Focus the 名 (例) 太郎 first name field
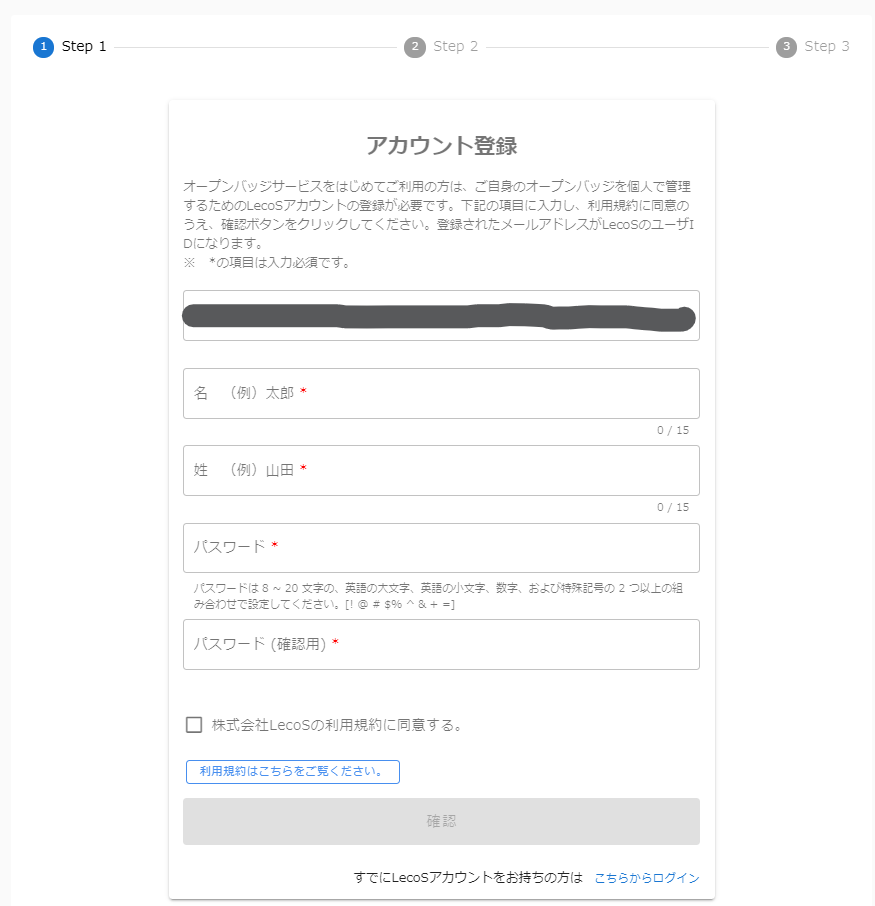This screenshot has height=906, width=875. 441,393
